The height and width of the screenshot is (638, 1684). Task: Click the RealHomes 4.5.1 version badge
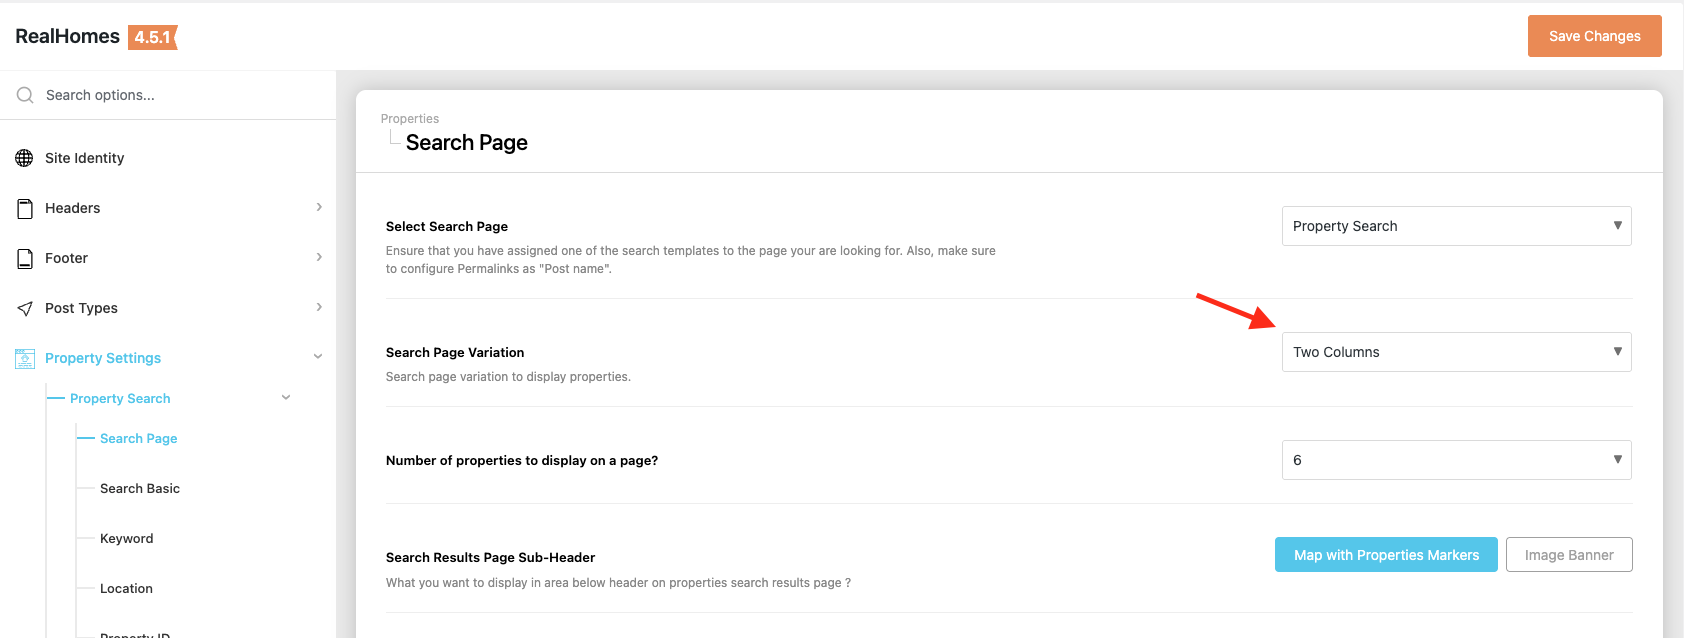coord(152,37)
